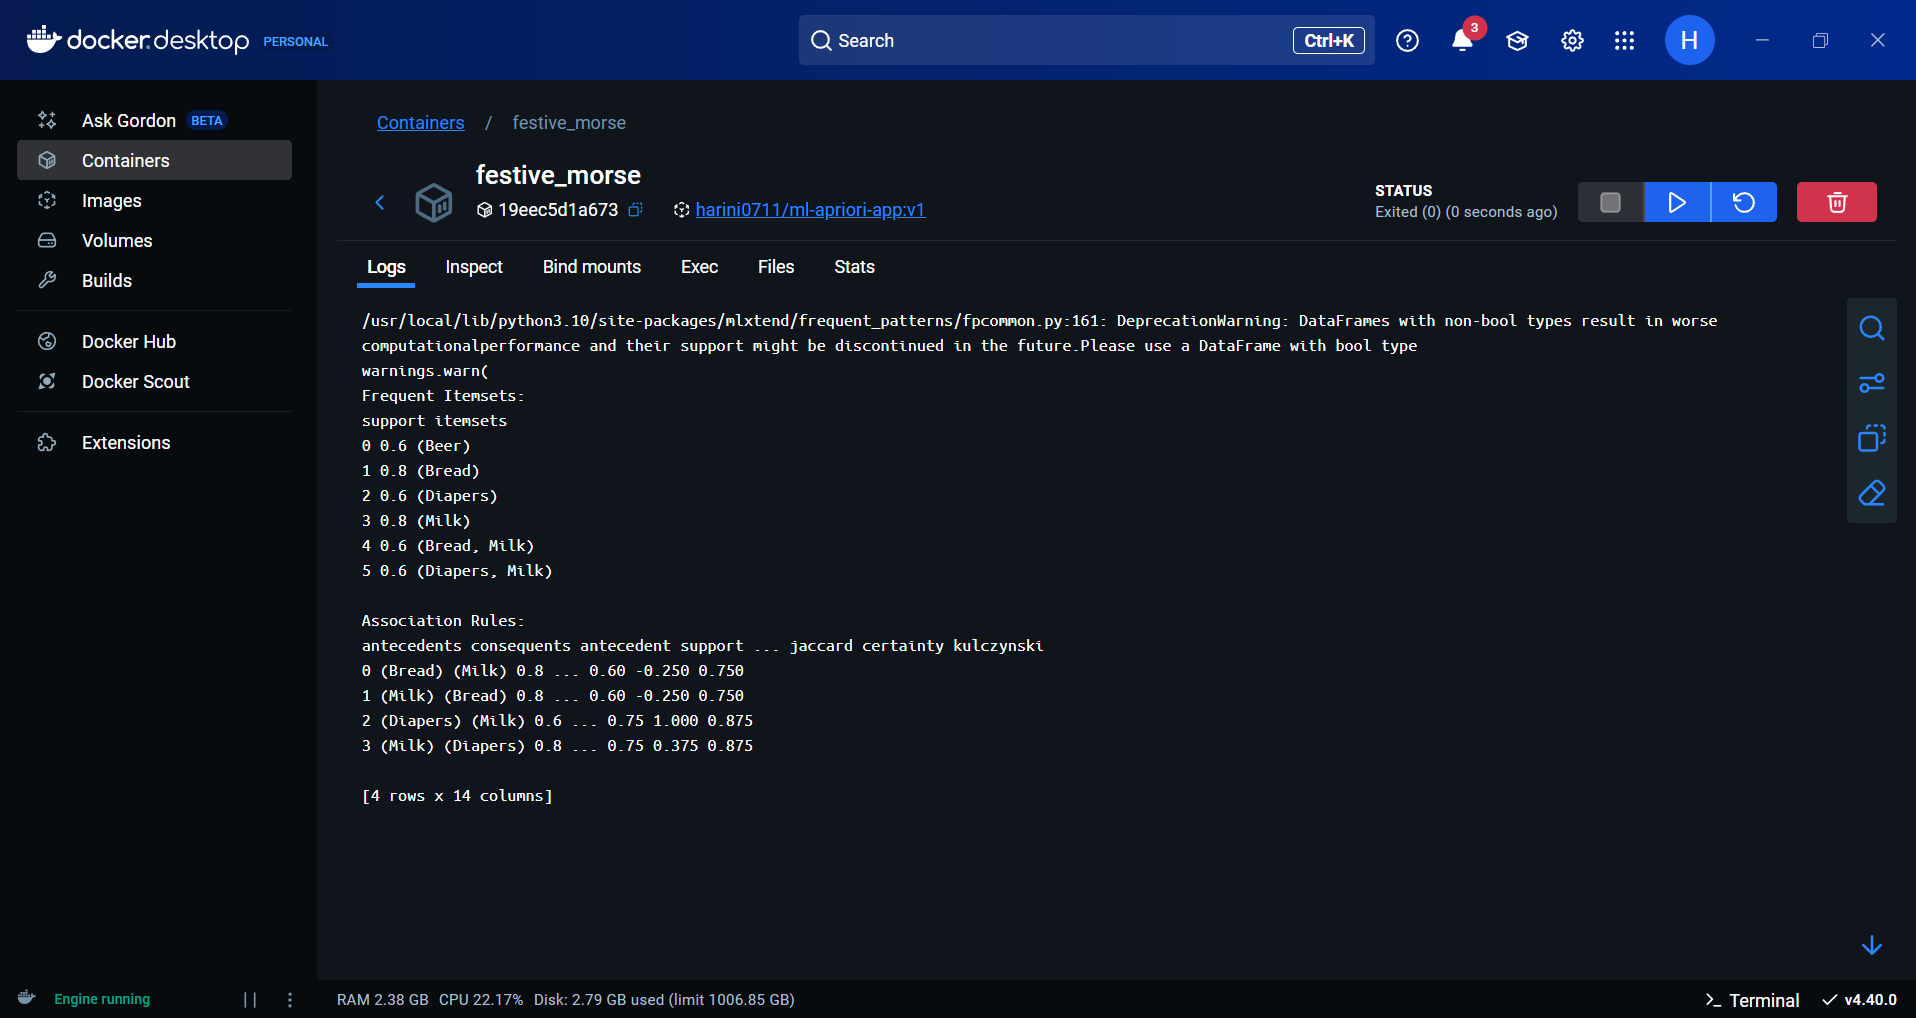
Task: Pause the Docker engine
Action: pos(250,1000)
